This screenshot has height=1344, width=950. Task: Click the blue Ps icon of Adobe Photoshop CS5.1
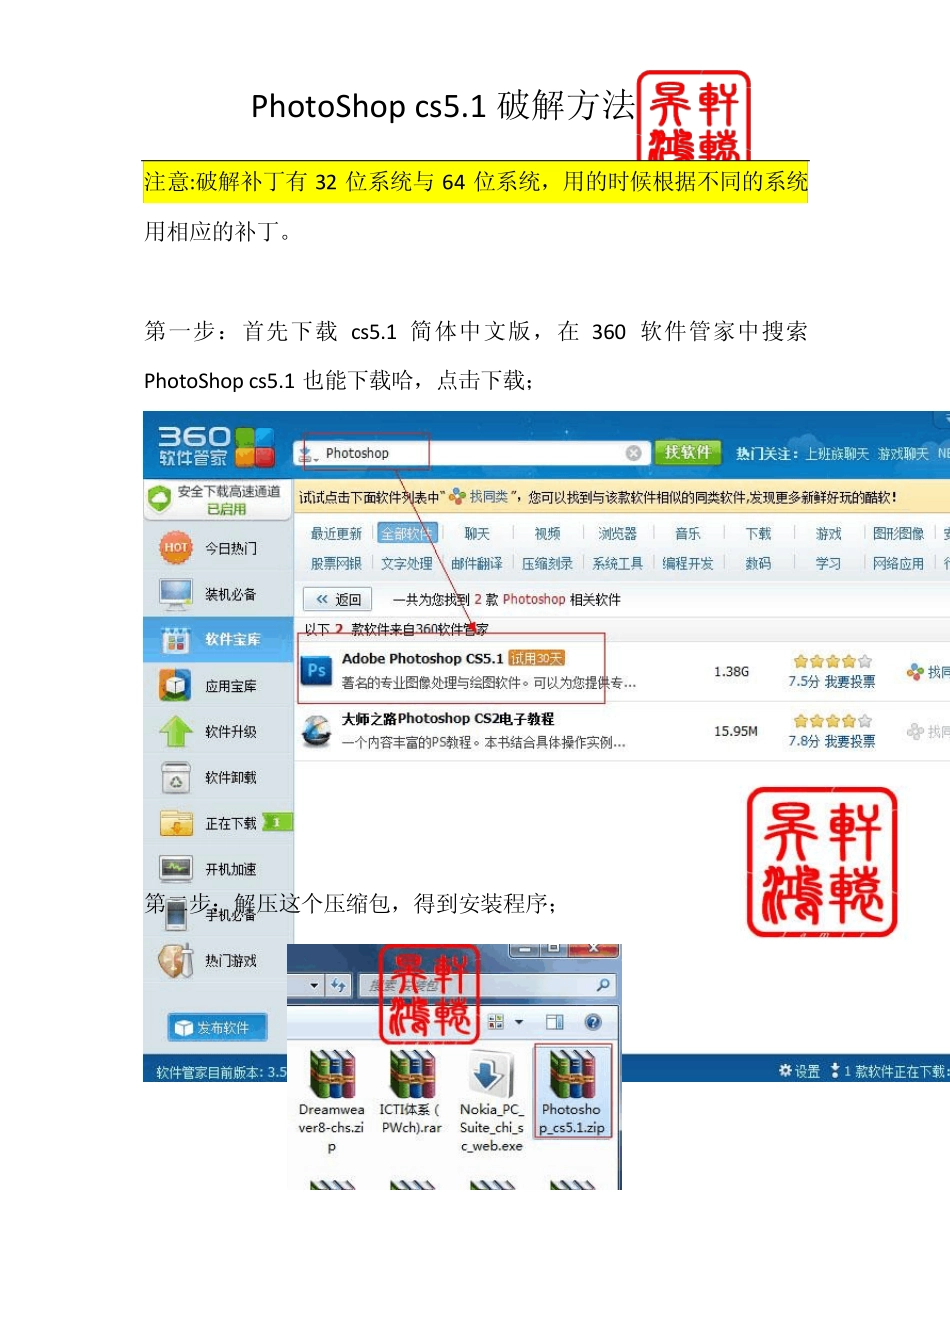[x=317, y=671]
